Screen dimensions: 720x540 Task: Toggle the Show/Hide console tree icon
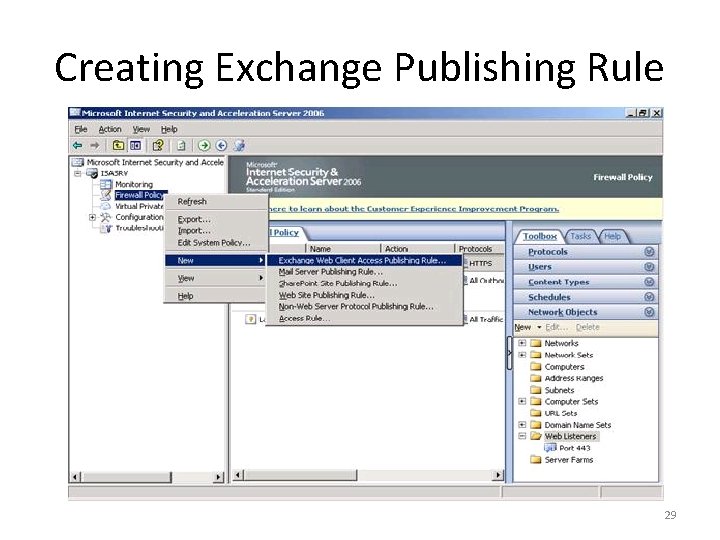point(135,146)
